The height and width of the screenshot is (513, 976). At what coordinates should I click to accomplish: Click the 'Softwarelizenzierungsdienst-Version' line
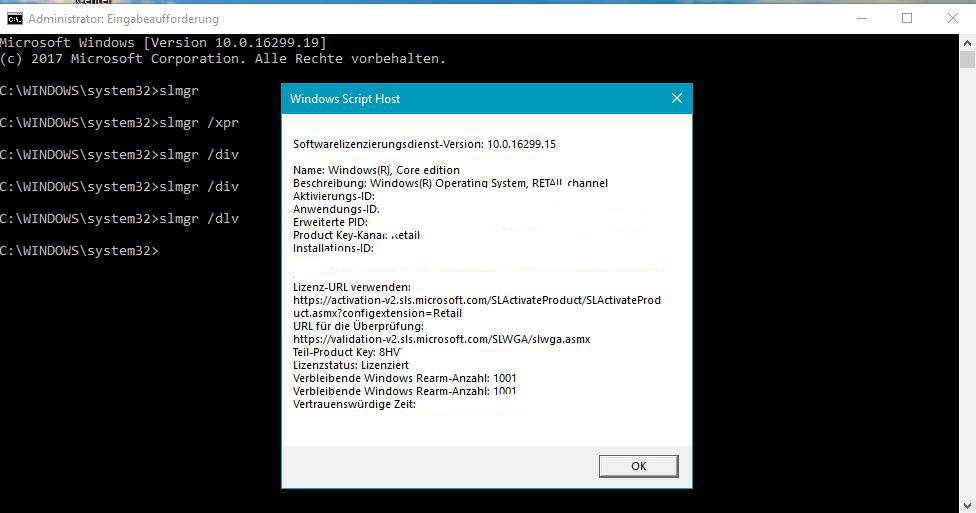point(425,144)
